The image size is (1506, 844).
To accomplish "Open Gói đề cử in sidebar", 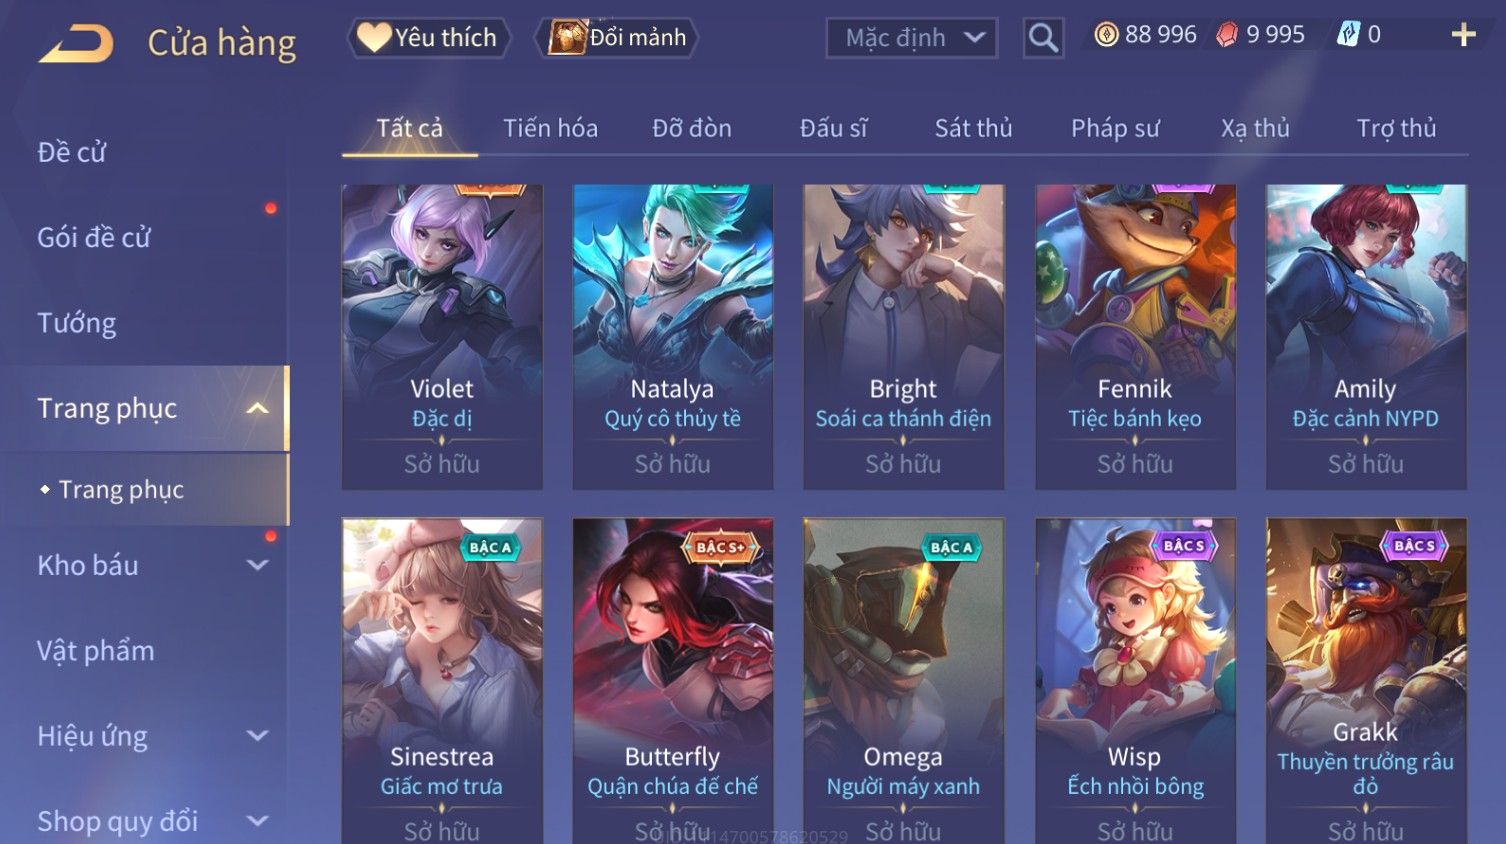I will click(94, 238).
